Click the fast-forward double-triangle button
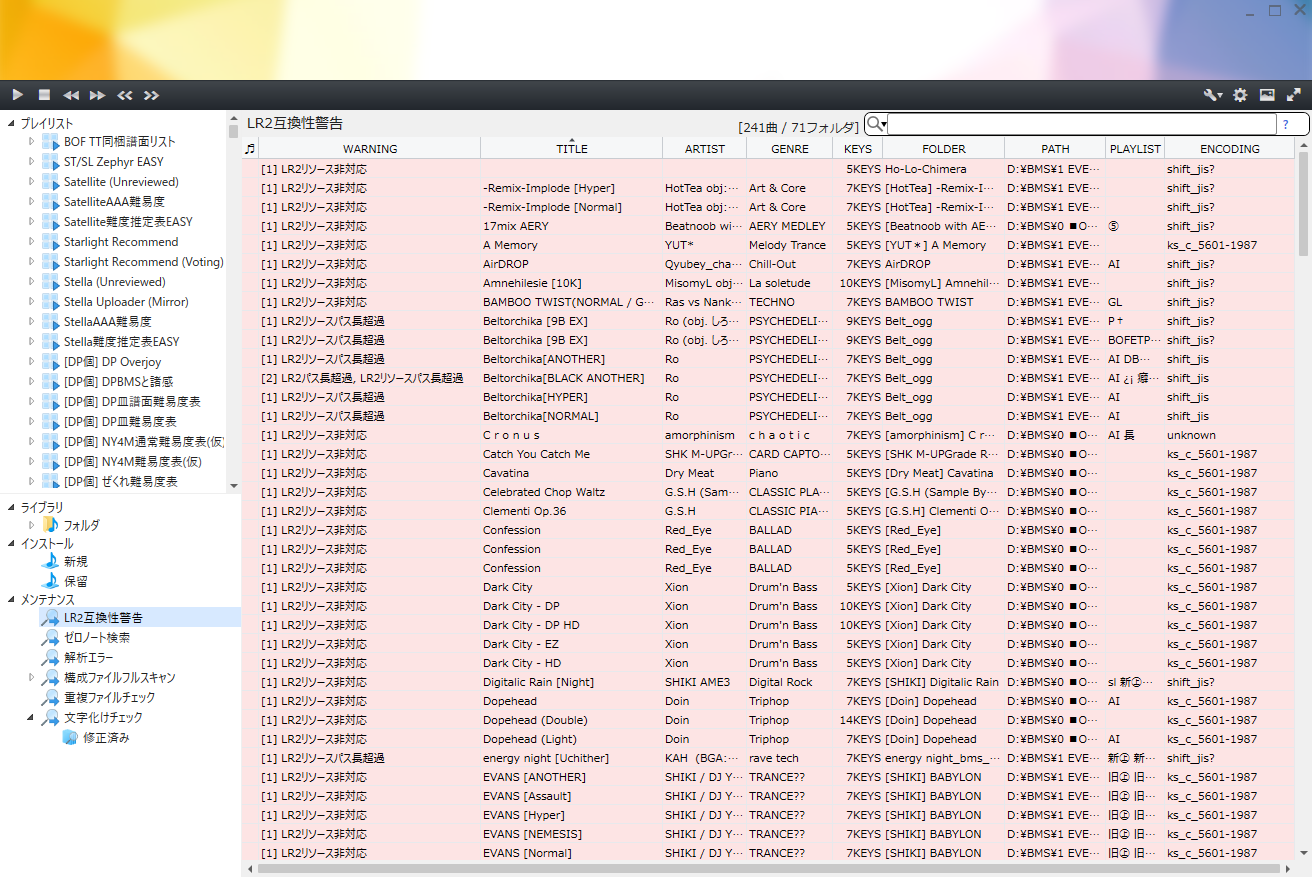The image size is (1312, 877). [x=97, y=95]
